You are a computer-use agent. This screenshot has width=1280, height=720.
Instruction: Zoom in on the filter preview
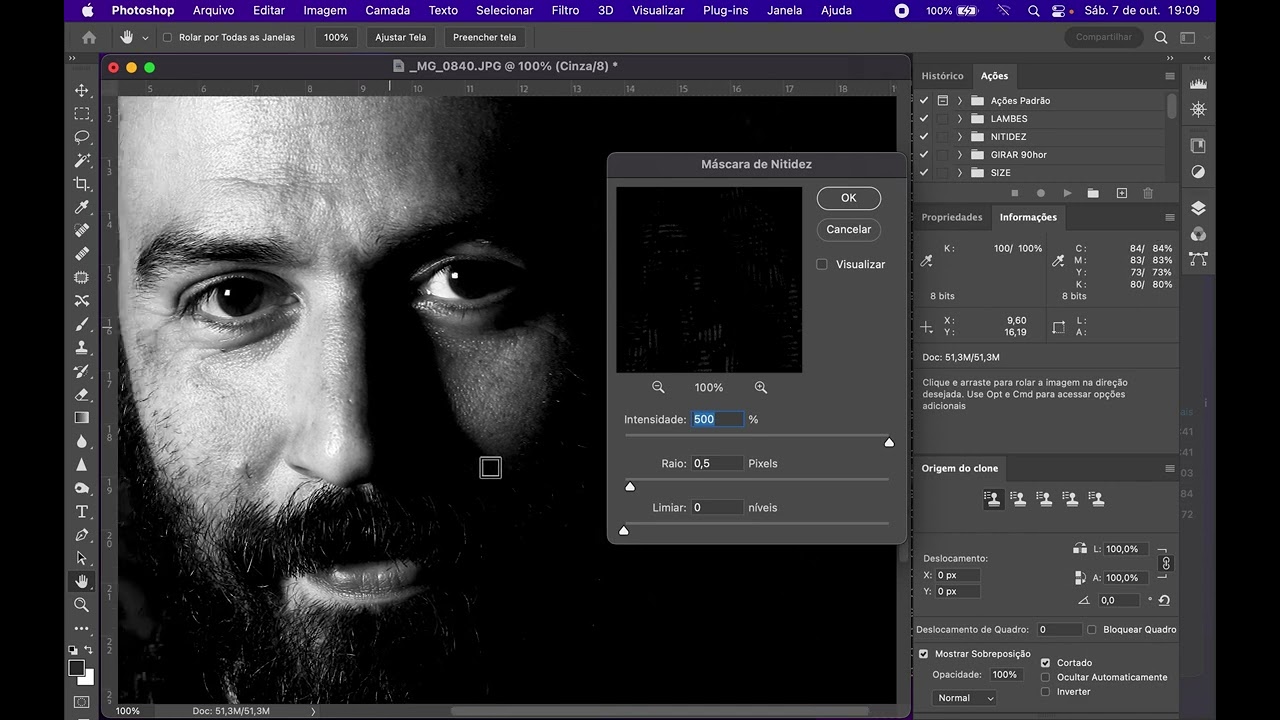760,387
